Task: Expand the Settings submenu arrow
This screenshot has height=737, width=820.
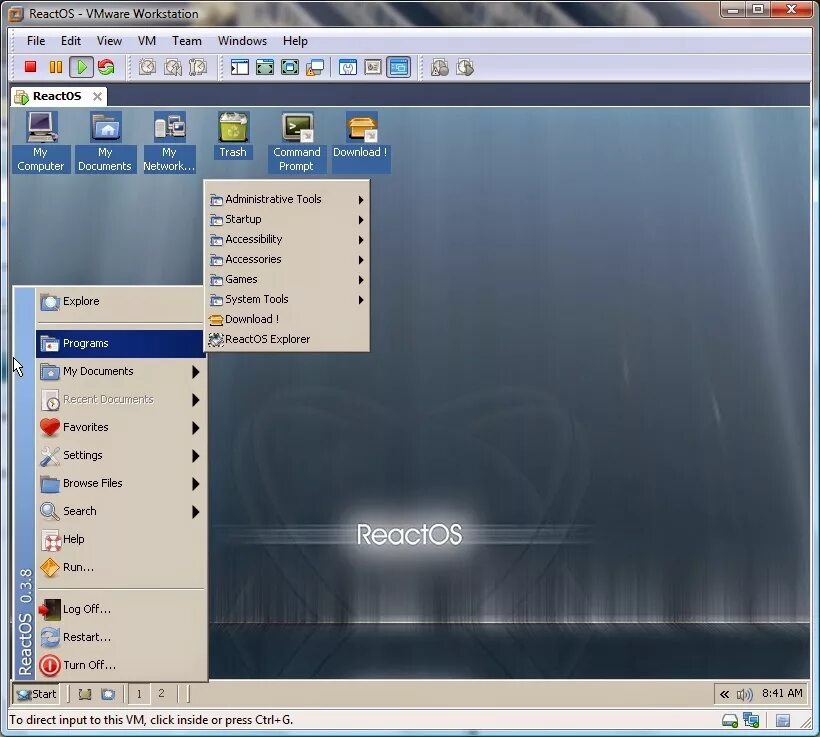Action: (196, 456)
